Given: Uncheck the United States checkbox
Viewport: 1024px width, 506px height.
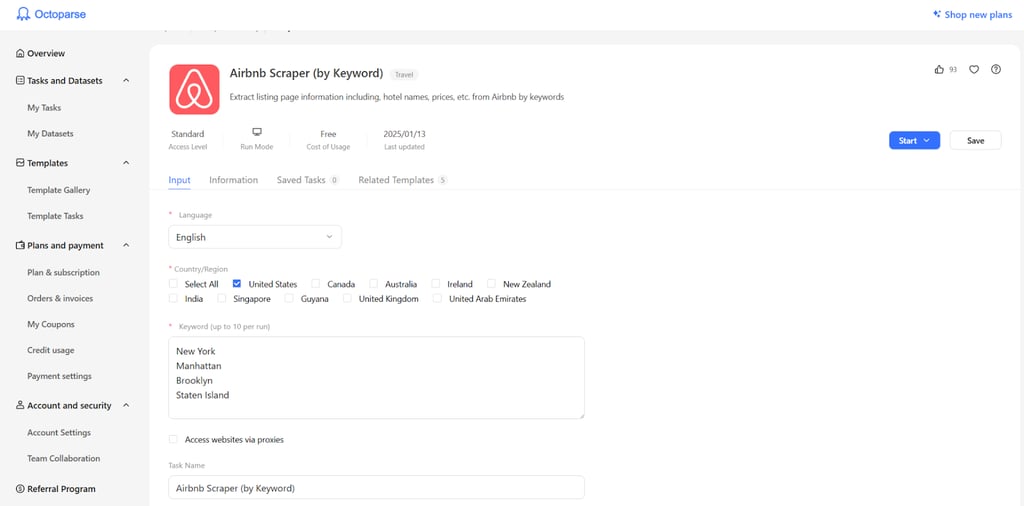Looking at the screenshot, I should click(x=237, y=283).
